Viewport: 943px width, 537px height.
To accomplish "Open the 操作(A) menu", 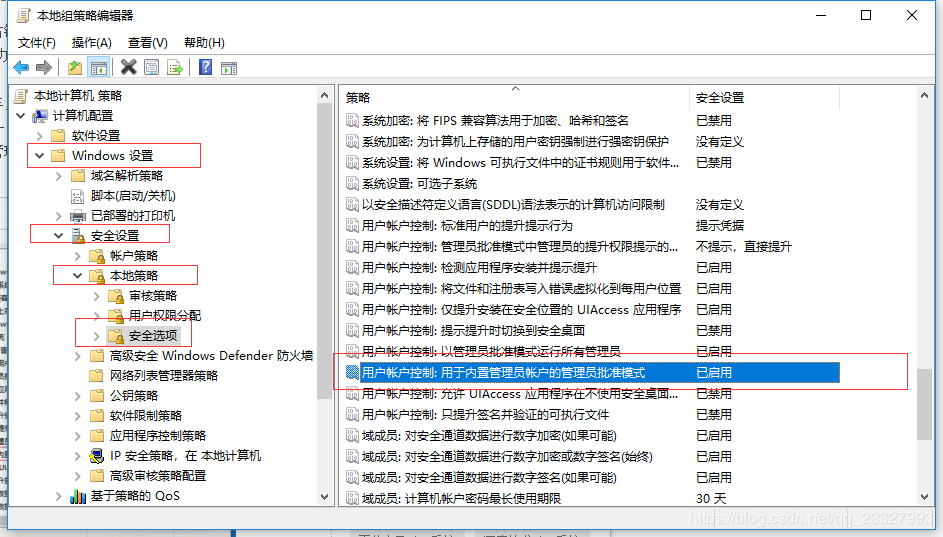I will [x=91, y=43].
